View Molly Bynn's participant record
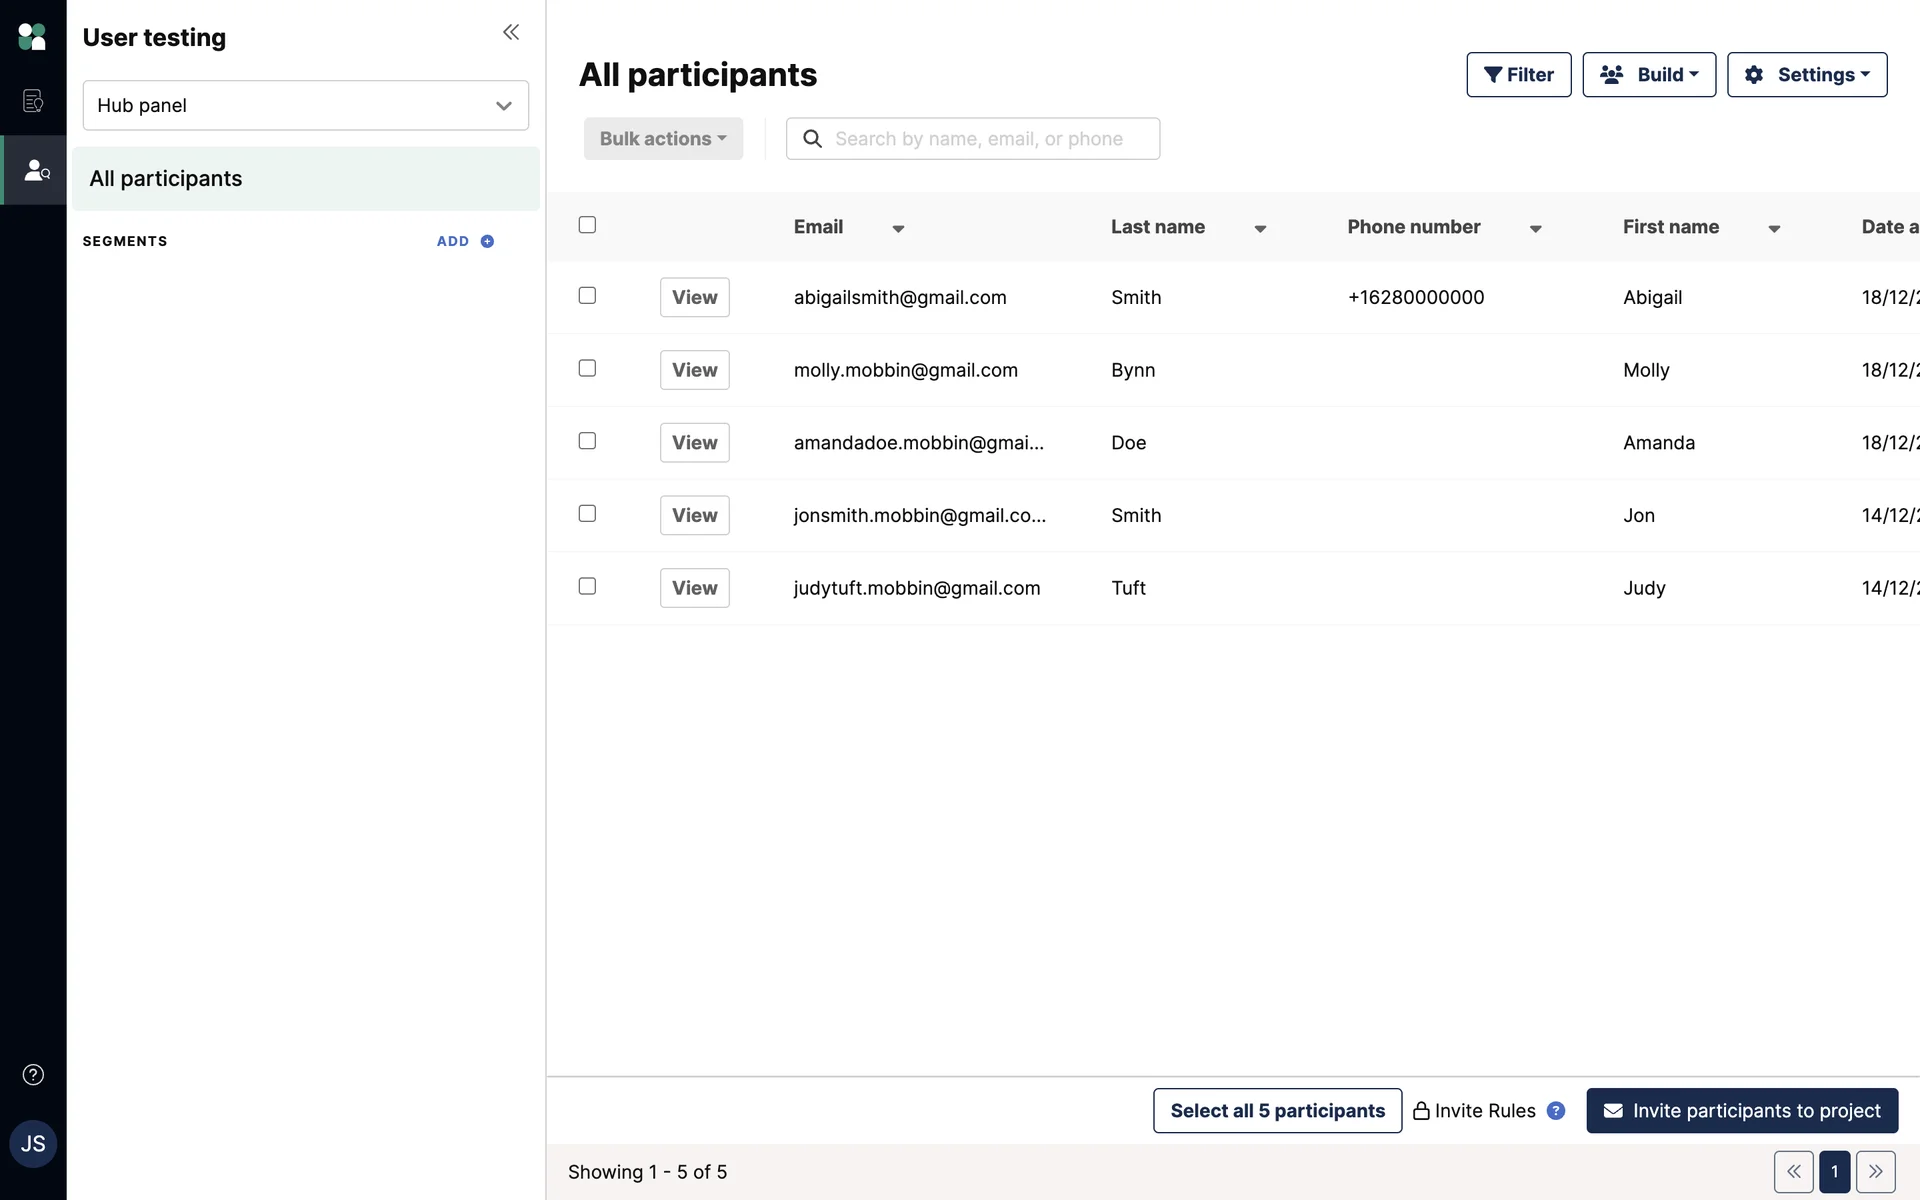The width and height of the screenshot is (1920, 1200). pos(694,370)
